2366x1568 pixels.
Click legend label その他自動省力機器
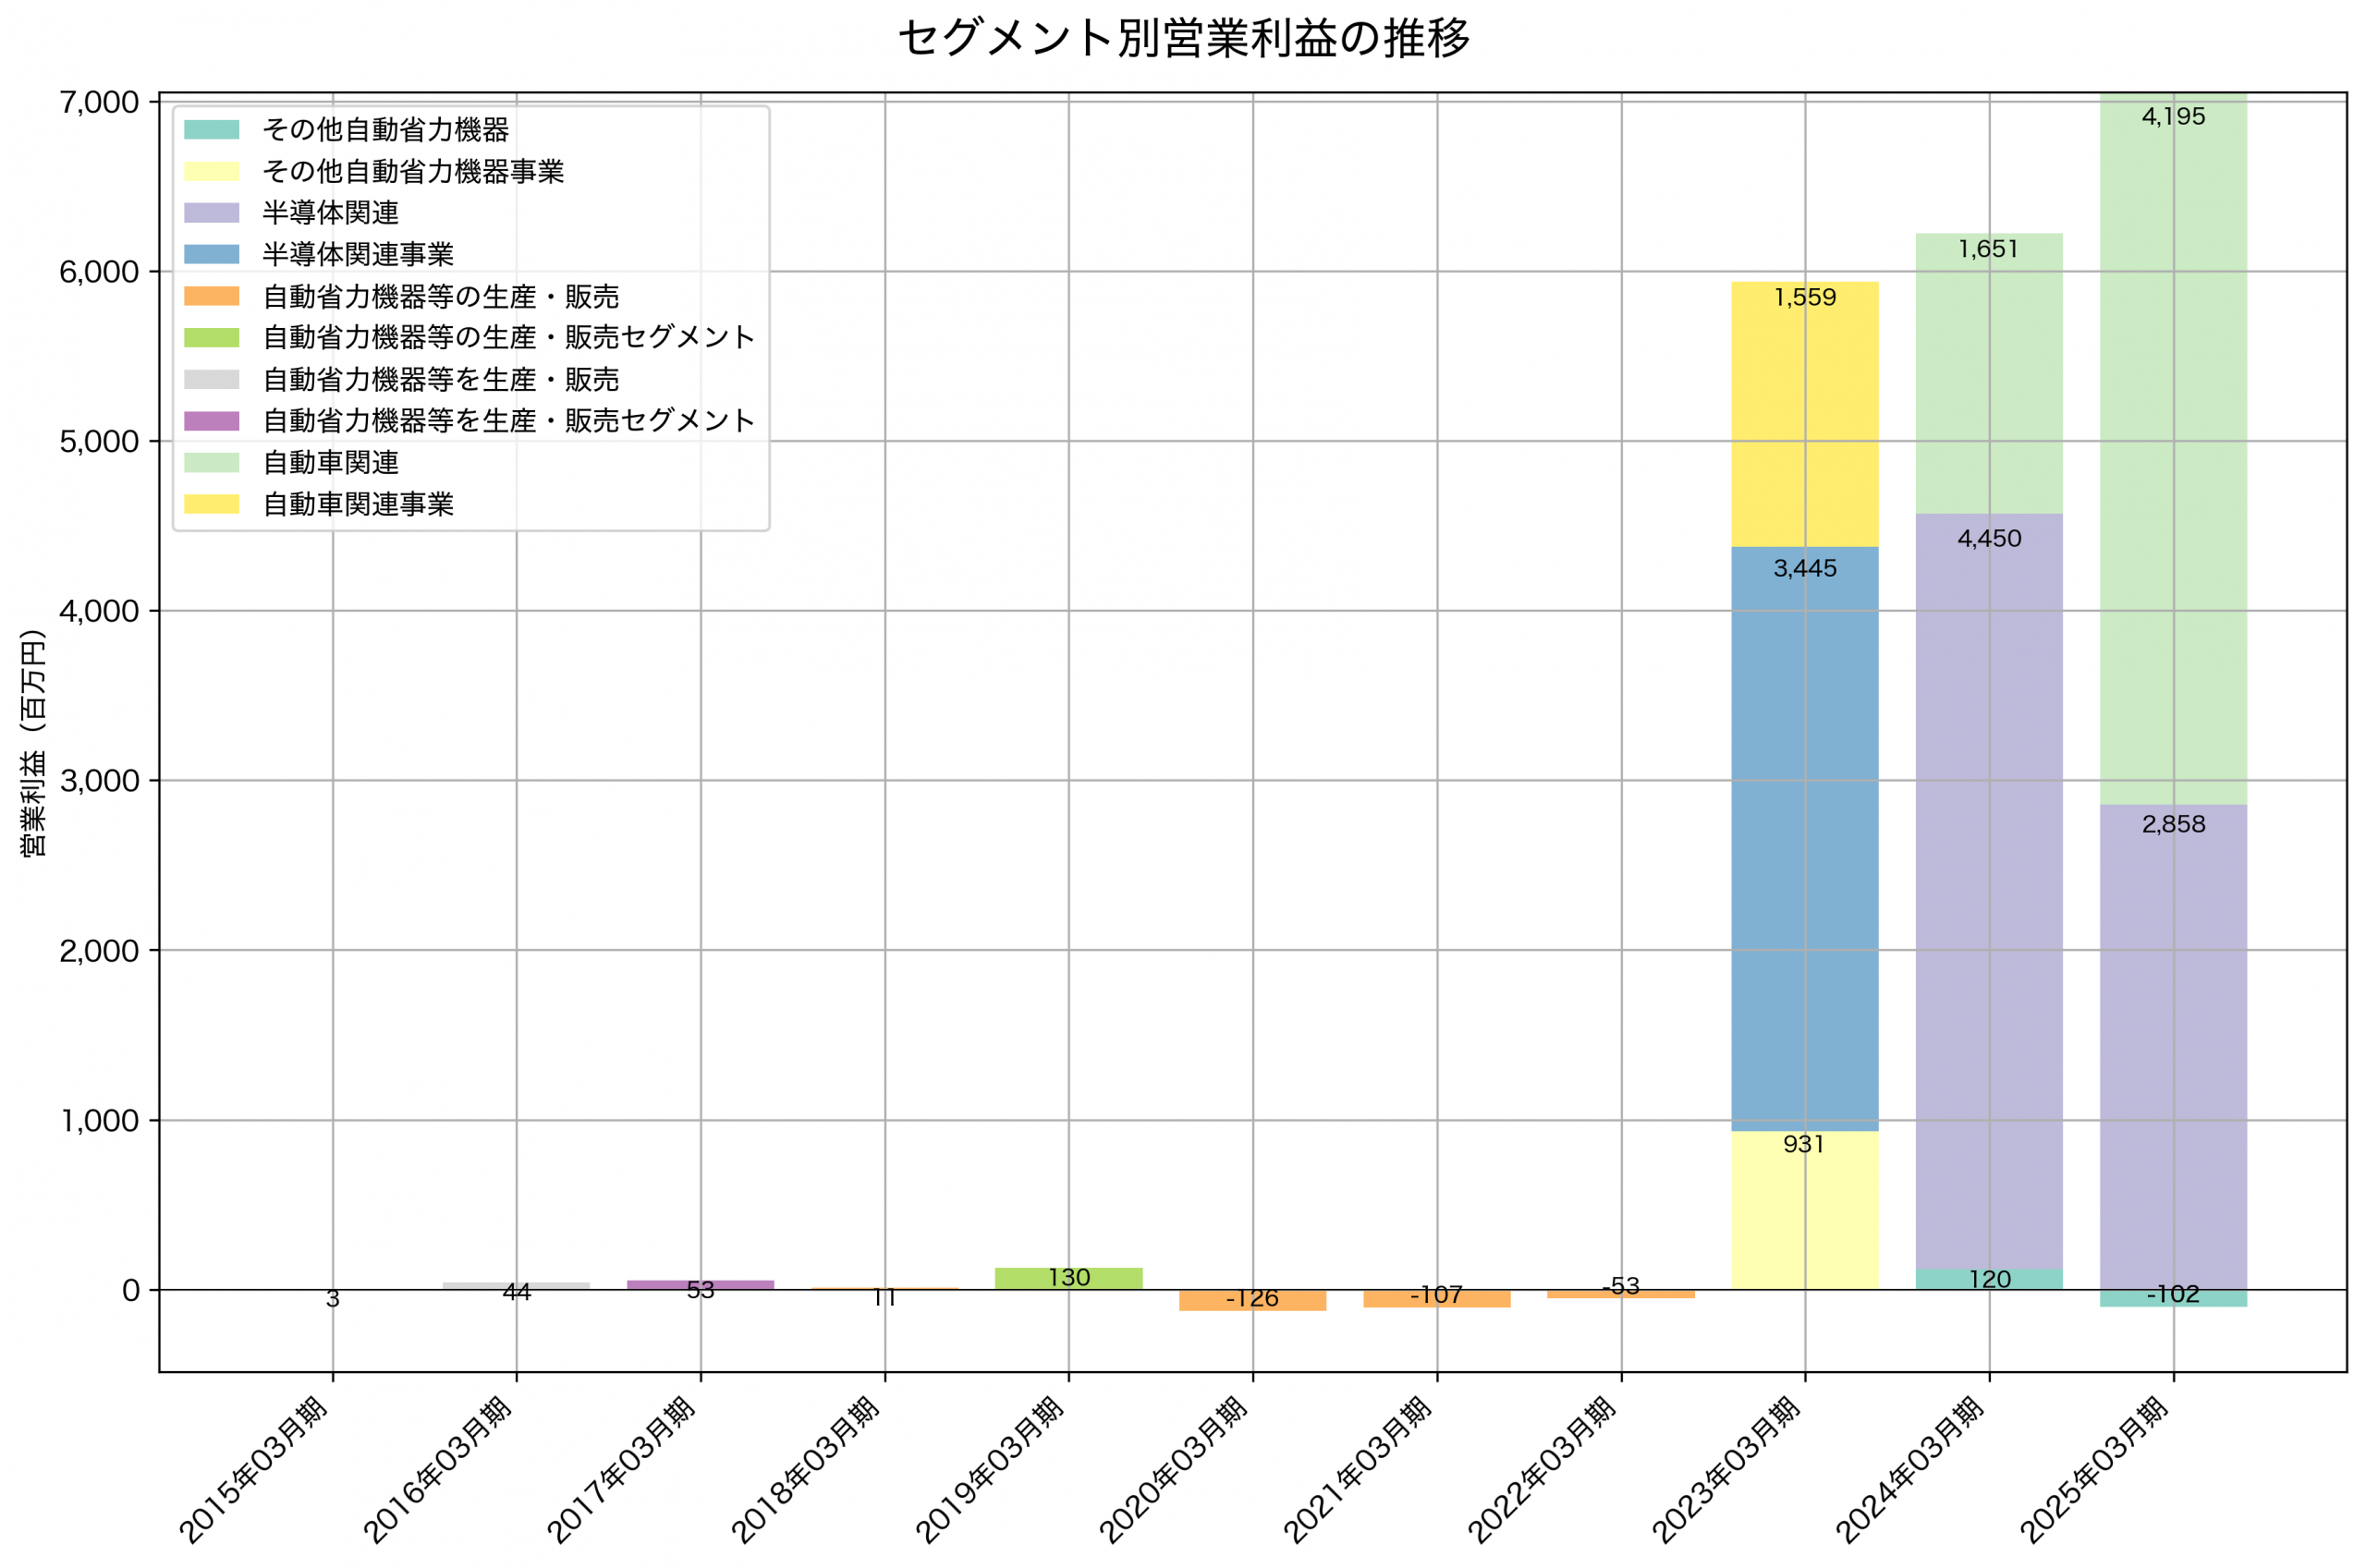click(x=386, y=130)
